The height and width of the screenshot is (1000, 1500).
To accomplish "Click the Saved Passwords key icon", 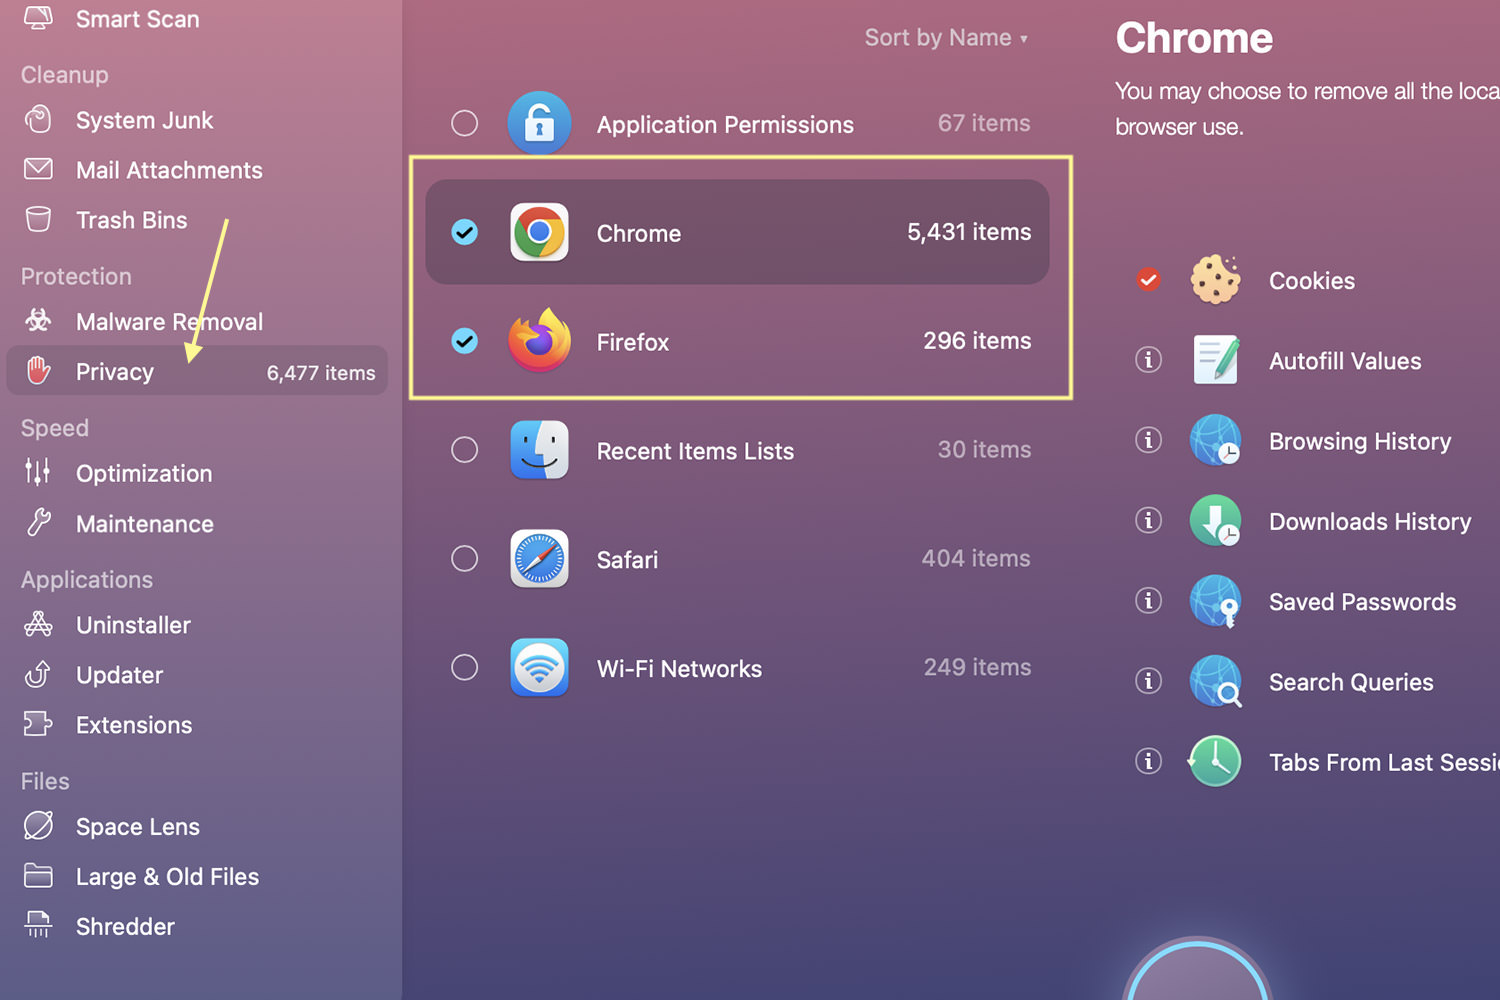I will [1215, 601].
